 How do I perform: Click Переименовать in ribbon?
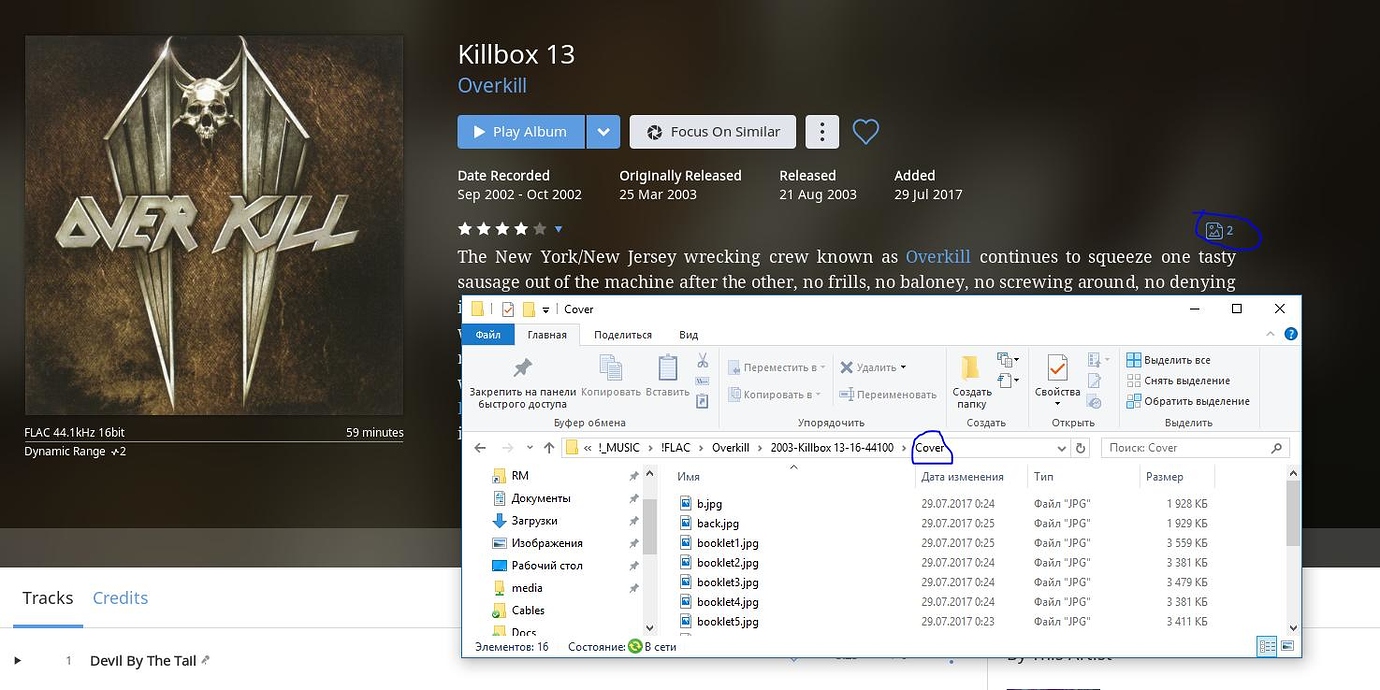888,394
